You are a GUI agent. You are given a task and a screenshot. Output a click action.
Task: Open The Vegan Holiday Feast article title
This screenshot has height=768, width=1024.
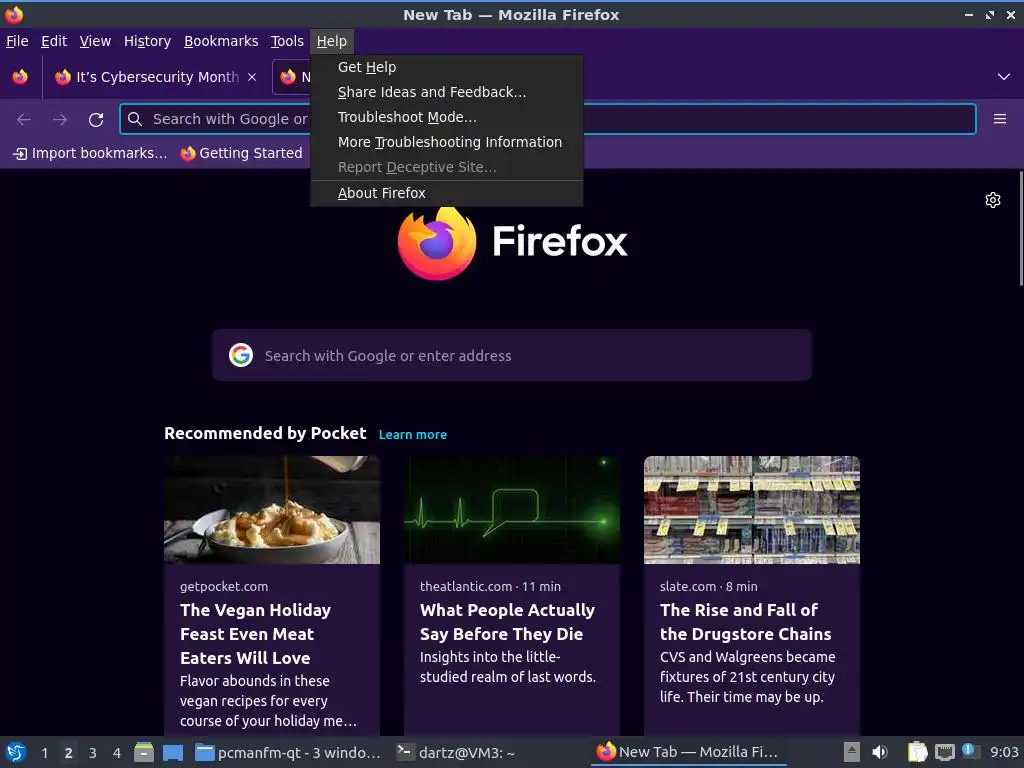click(256, 634)
